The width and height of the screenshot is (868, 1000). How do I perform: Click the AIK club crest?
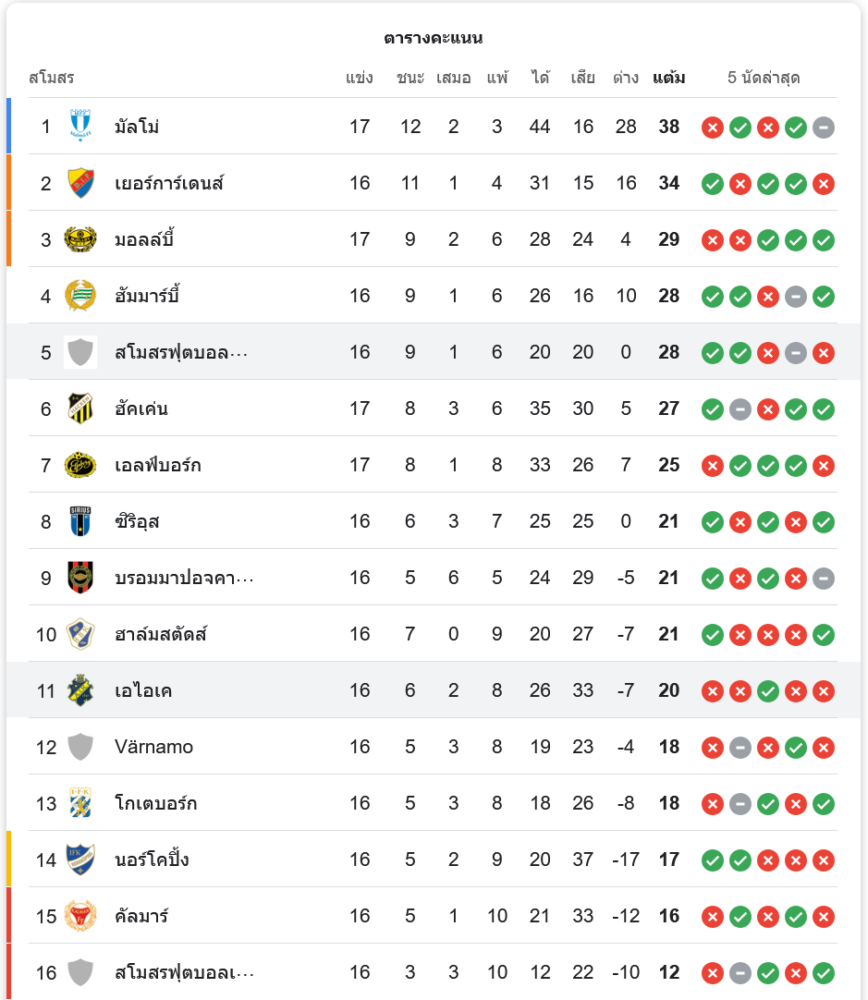tap(80, 690)
